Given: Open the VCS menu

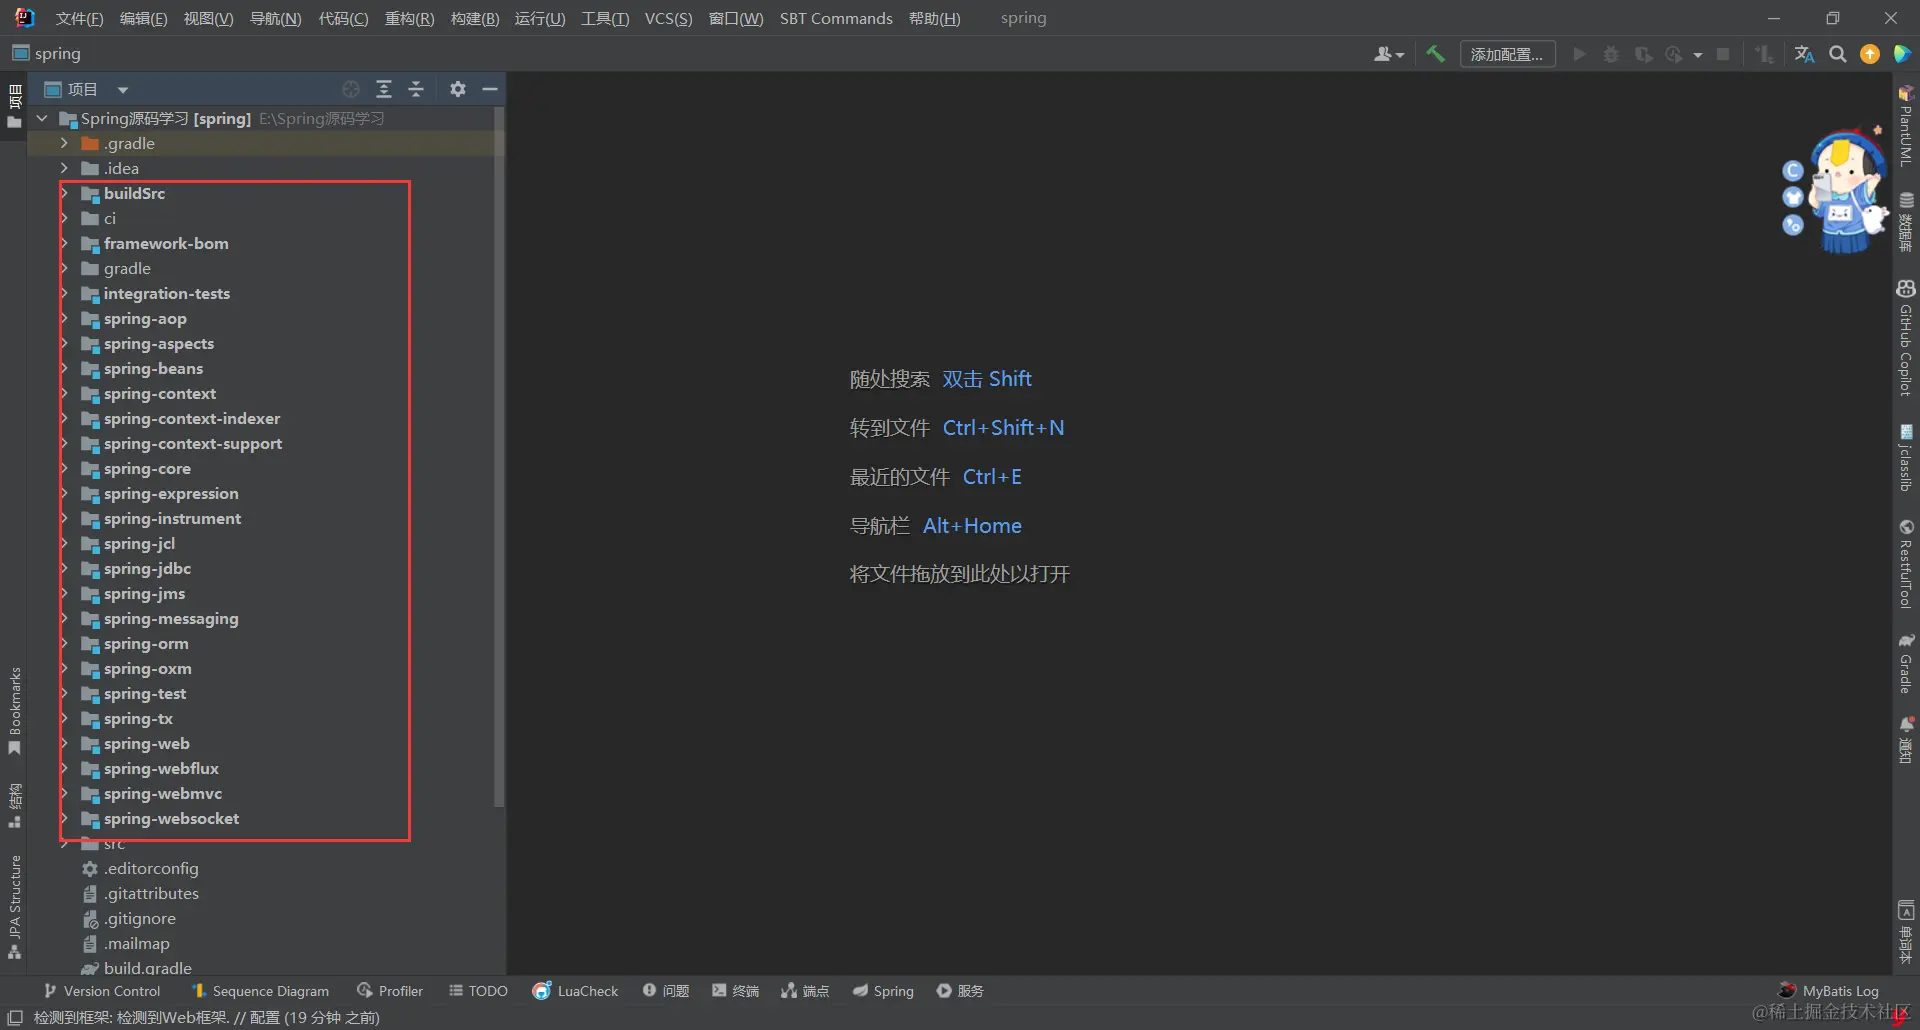Looking at the screenshot, I should [x=668, y=18].
